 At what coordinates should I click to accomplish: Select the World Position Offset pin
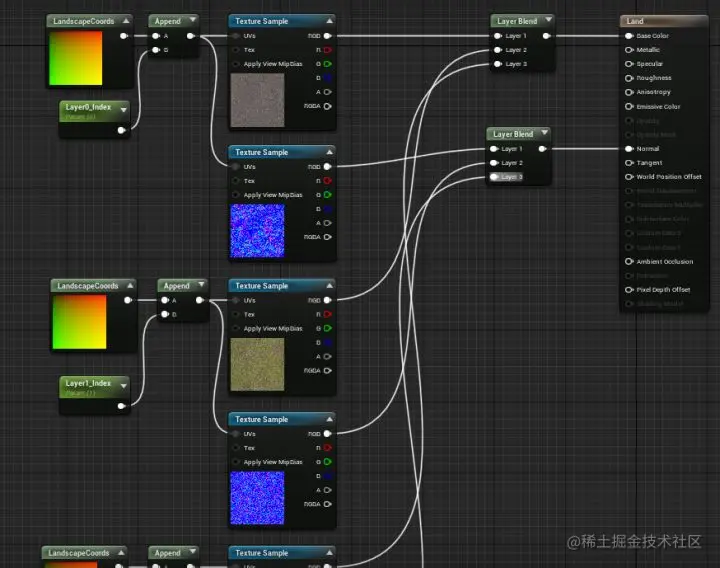pos(629,177)
